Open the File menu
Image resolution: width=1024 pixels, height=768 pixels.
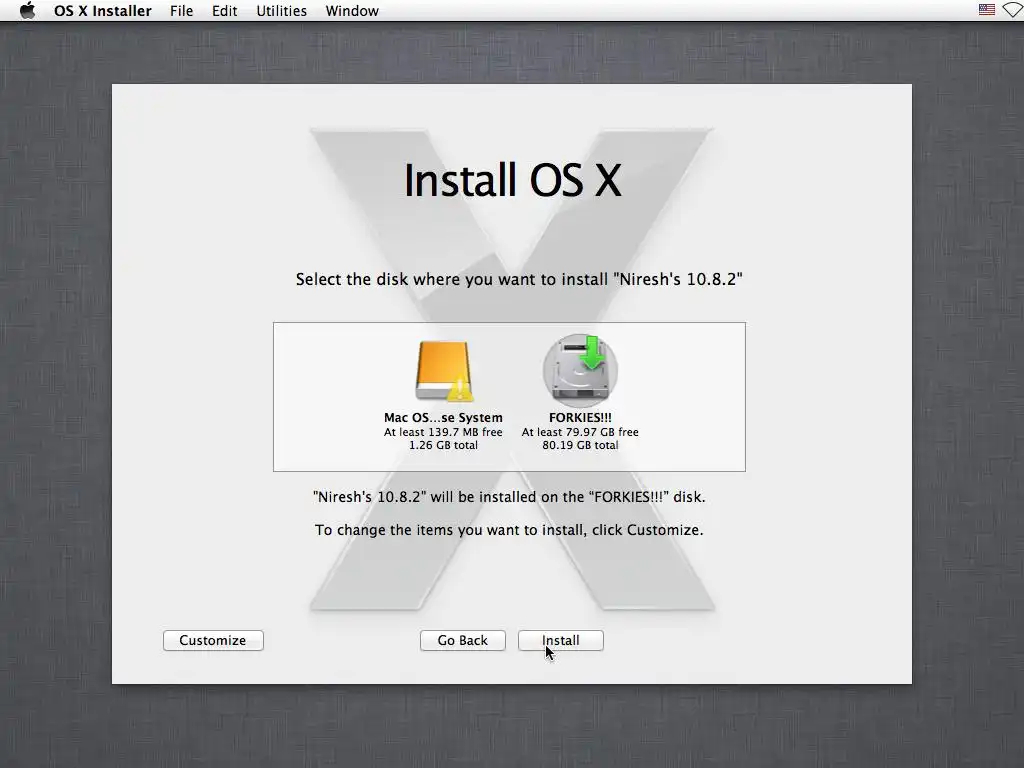182,11
